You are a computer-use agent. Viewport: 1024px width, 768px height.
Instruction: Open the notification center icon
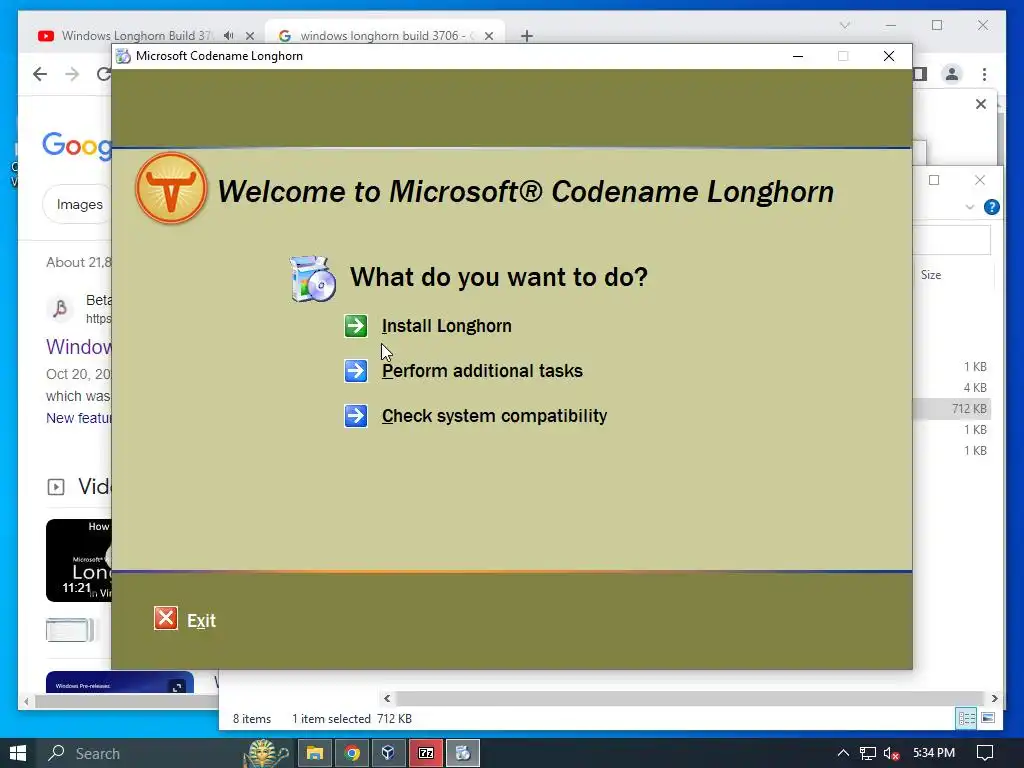pos(985,753)
